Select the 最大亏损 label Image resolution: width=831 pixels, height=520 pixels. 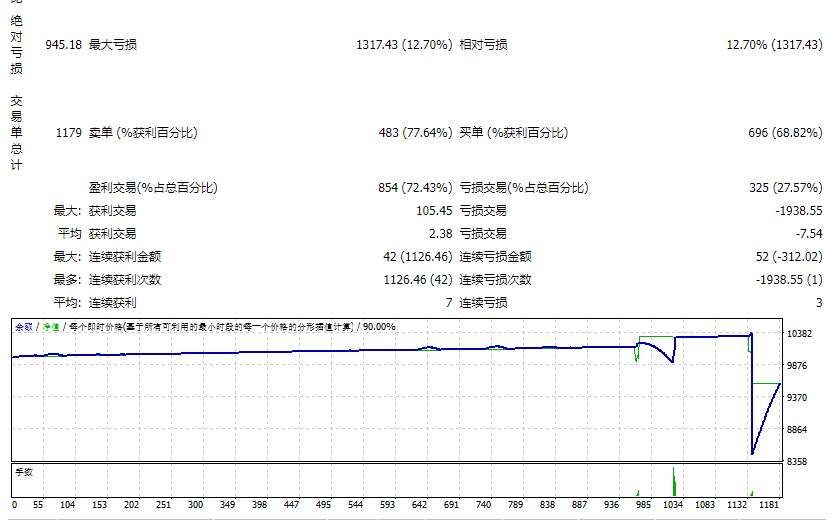[113, 45]
